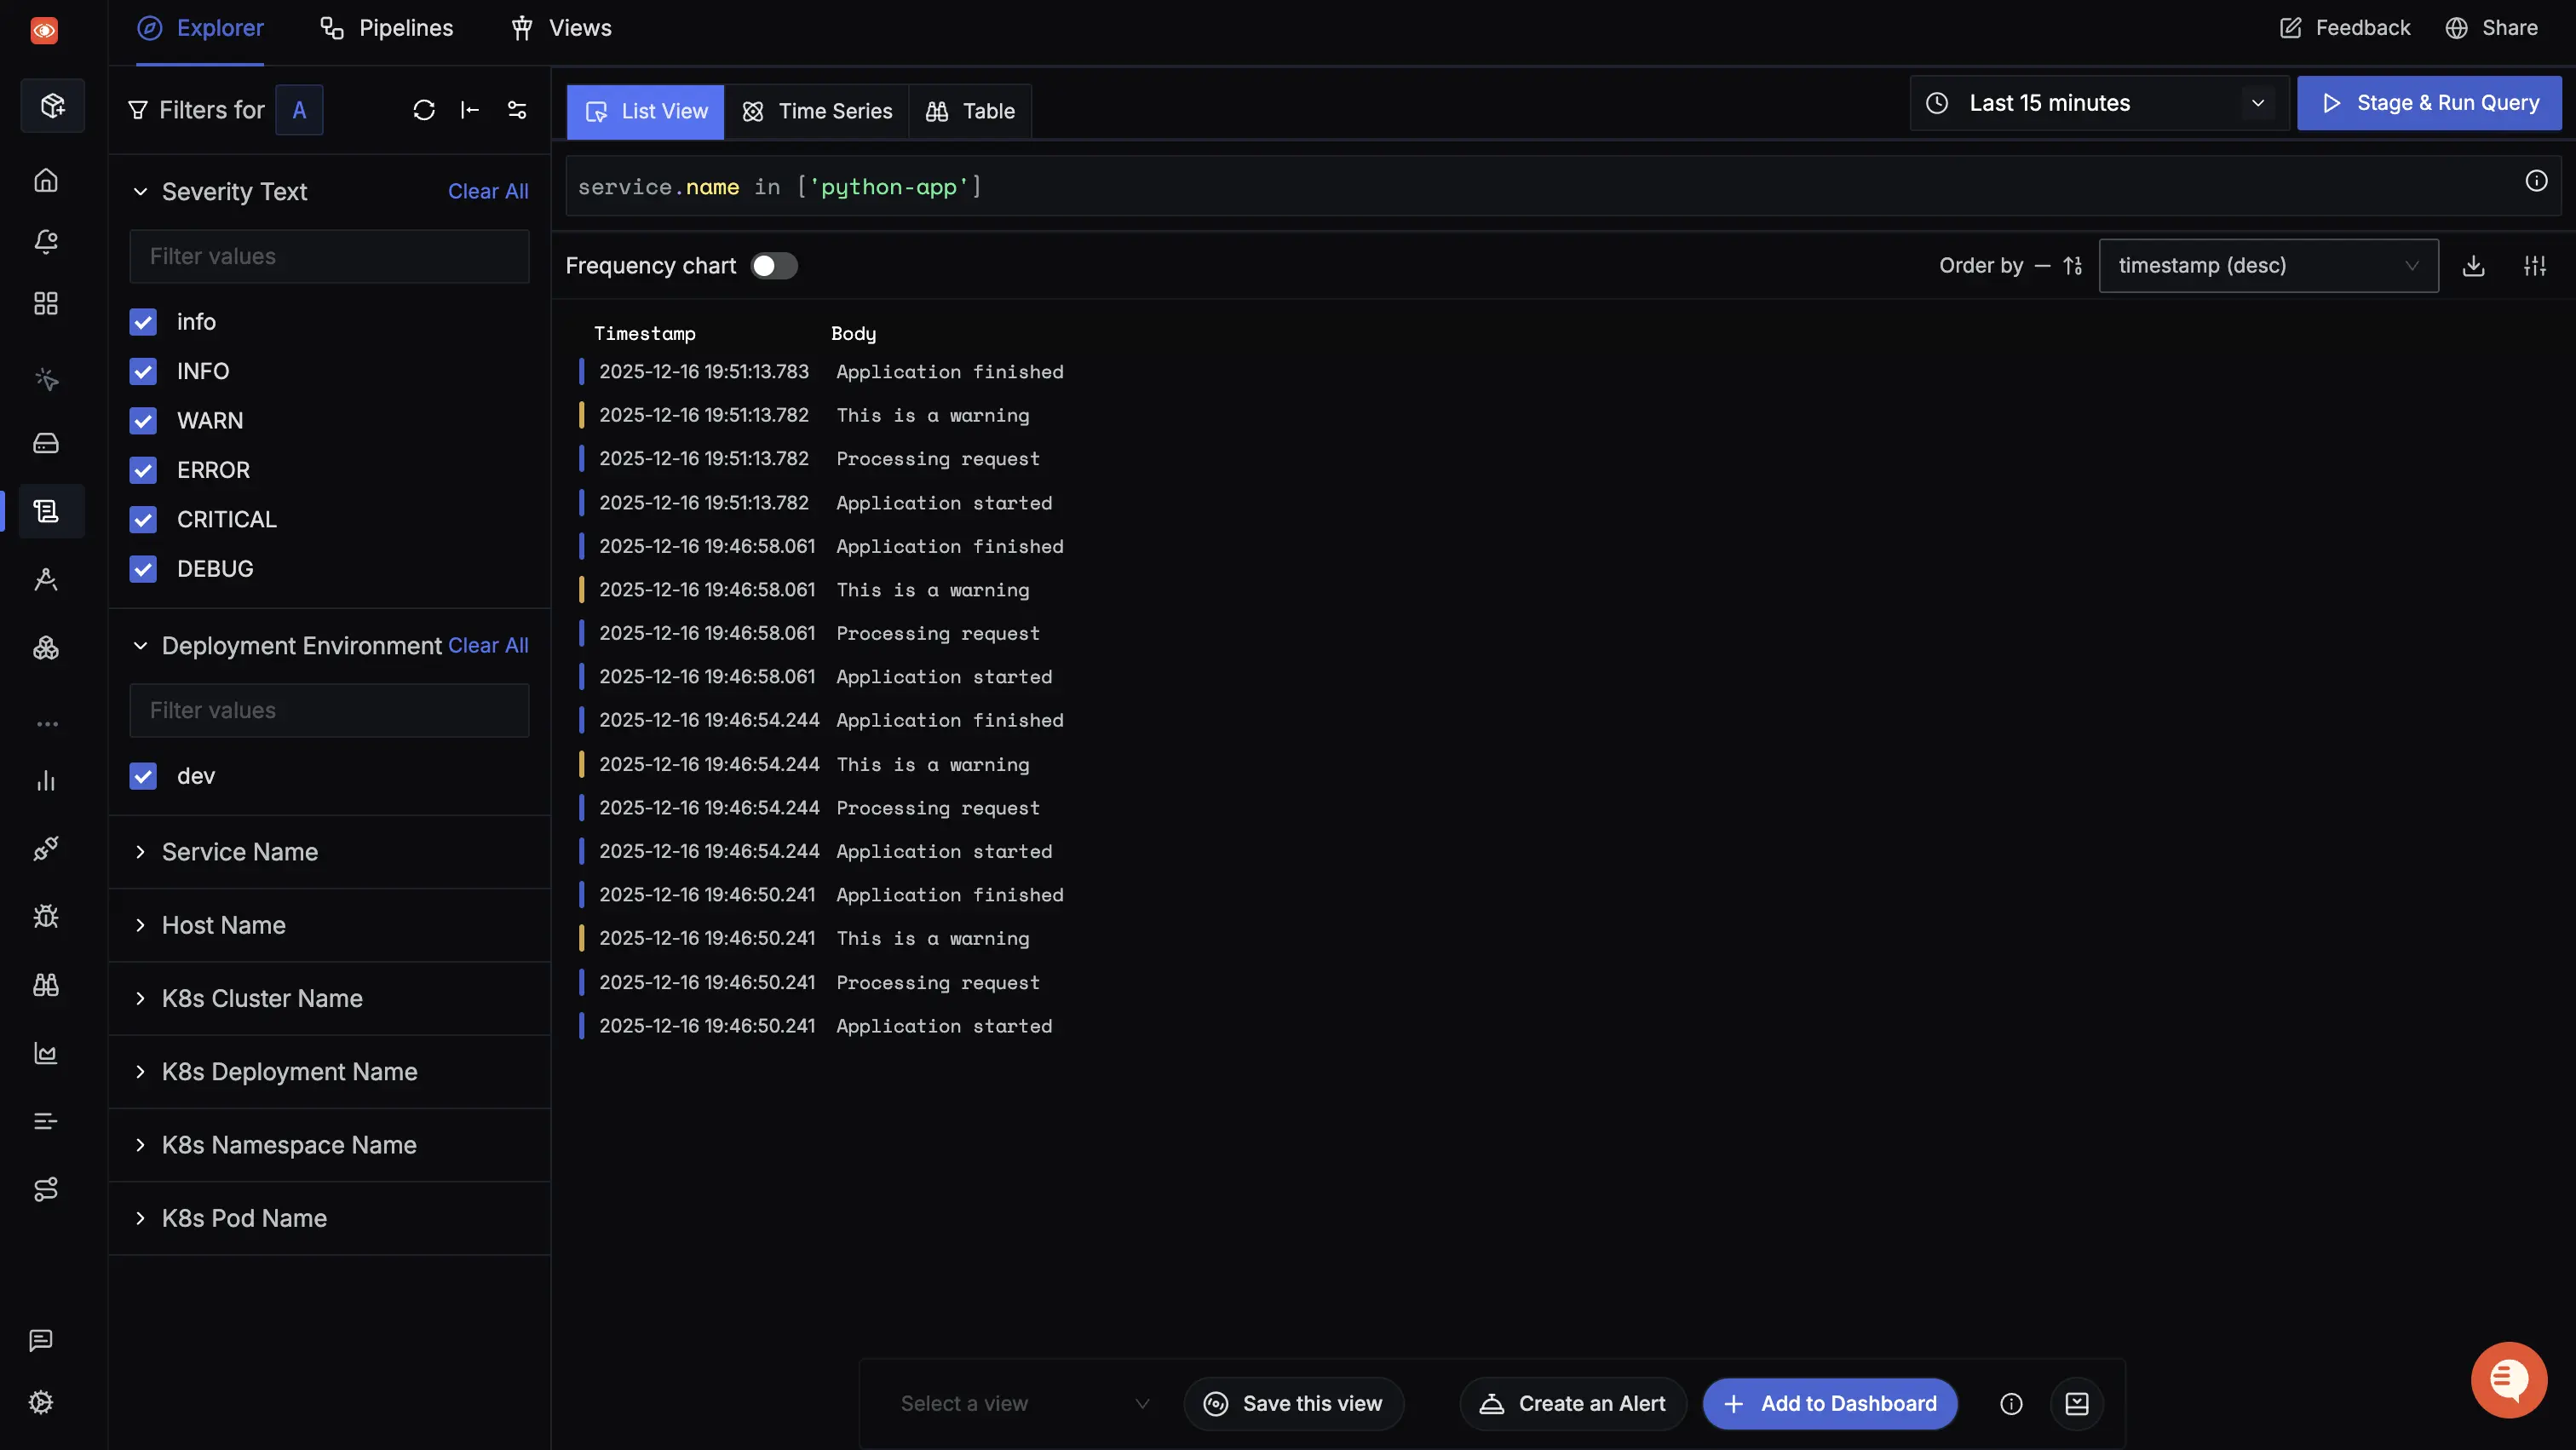Switch to the Pipelines tab
Image resolution: width=2576 pixels, height=1450 pixels.
pyautogui.click(x=387, y=27)
